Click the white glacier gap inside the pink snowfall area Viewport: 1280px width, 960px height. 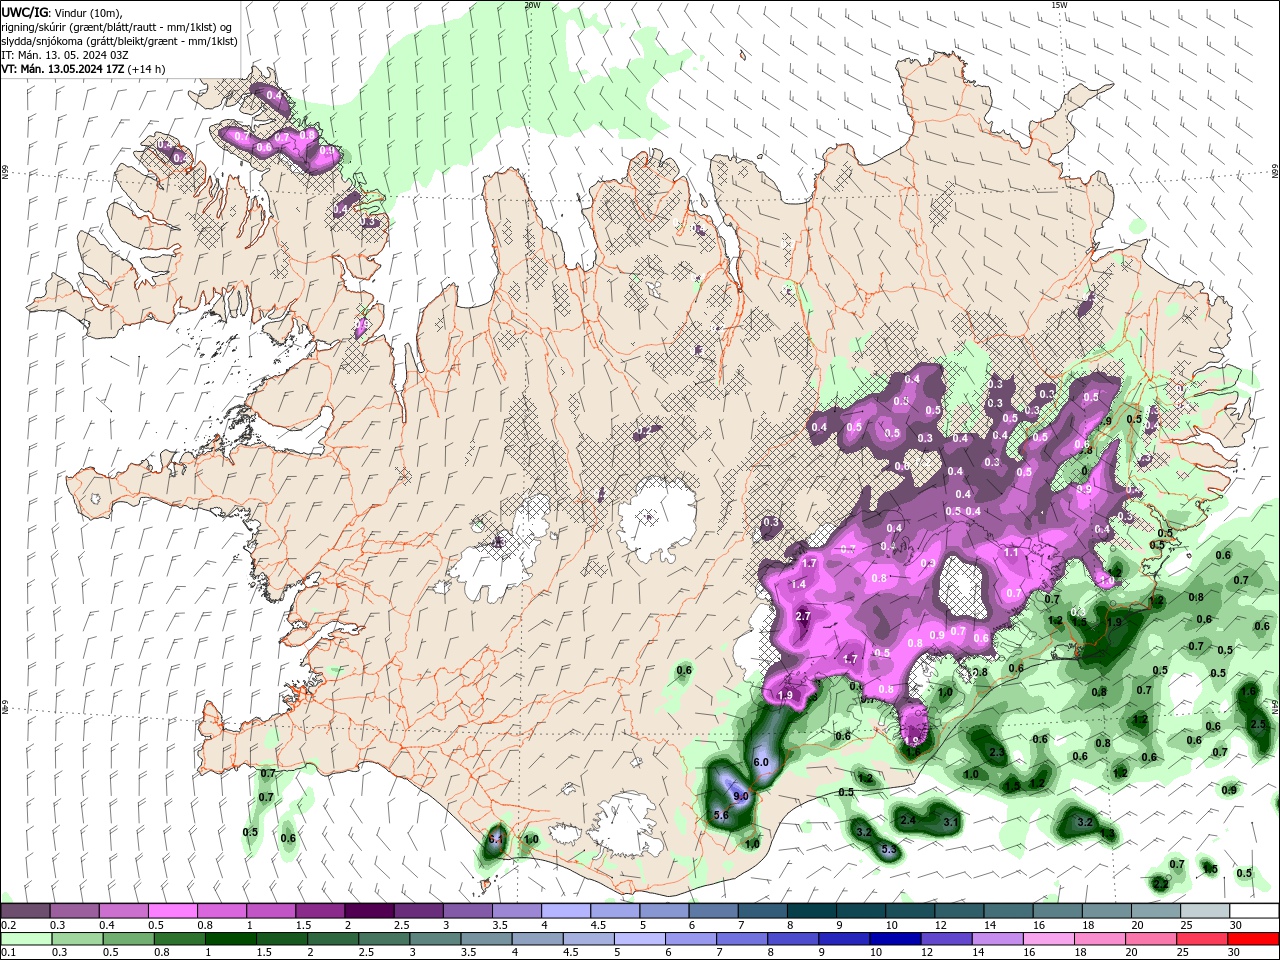pyautogui.click(x=965, y=586)
